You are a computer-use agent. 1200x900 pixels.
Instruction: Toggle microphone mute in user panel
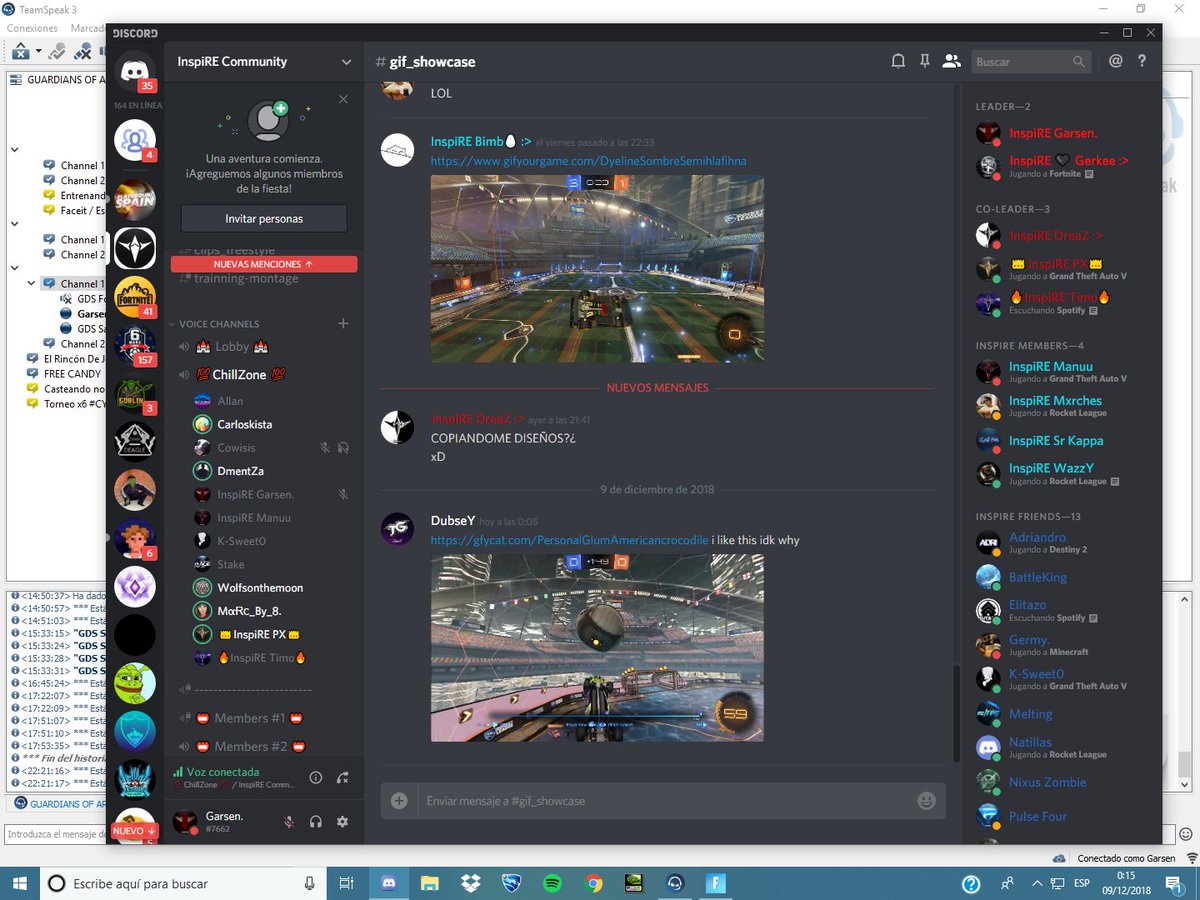[289, 821]
